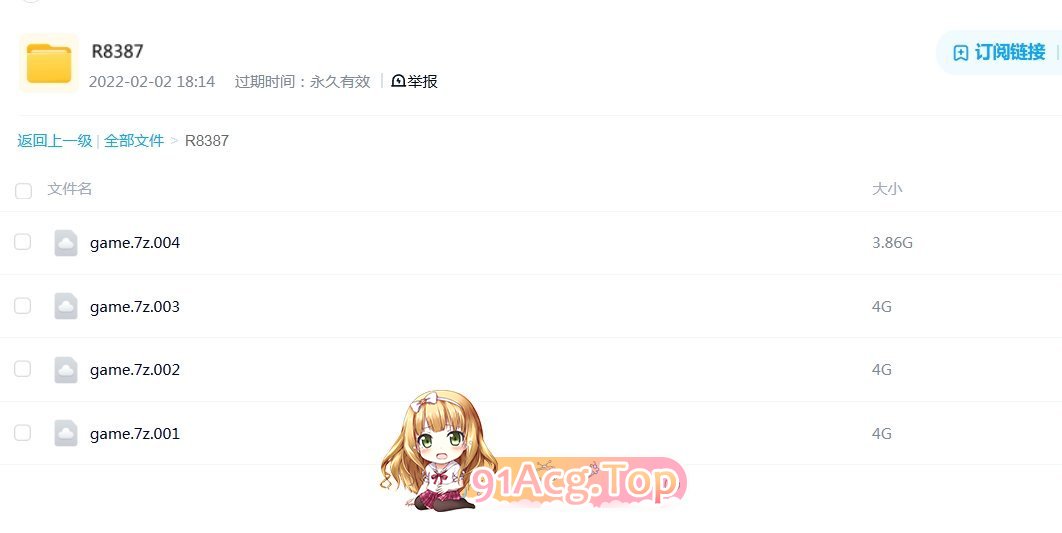The height and width of the screenshot is (533, 1062).
Task: Click the report (举报) icon
Action: (x=398, y=81)
